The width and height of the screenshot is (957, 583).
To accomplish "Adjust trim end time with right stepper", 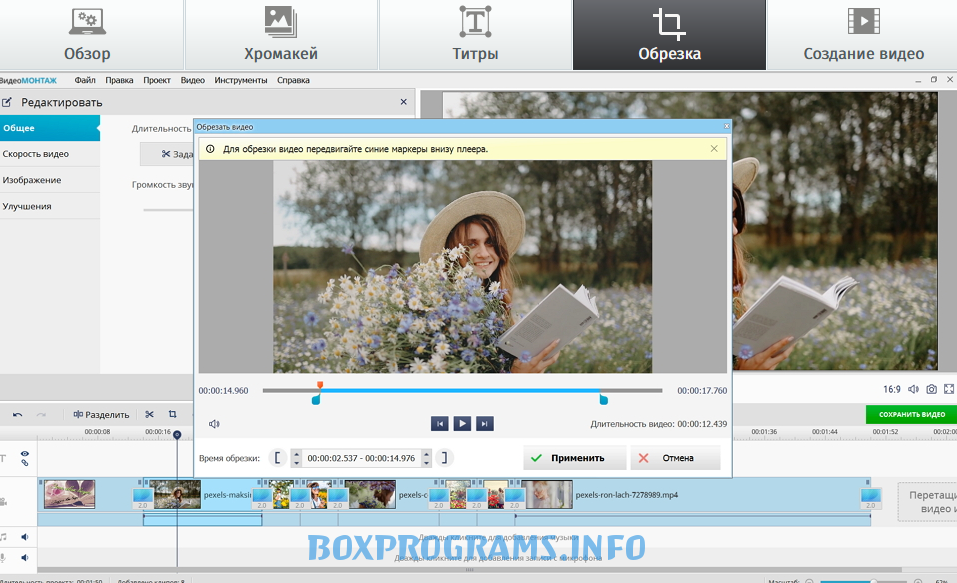I will [x=427, y=458].
